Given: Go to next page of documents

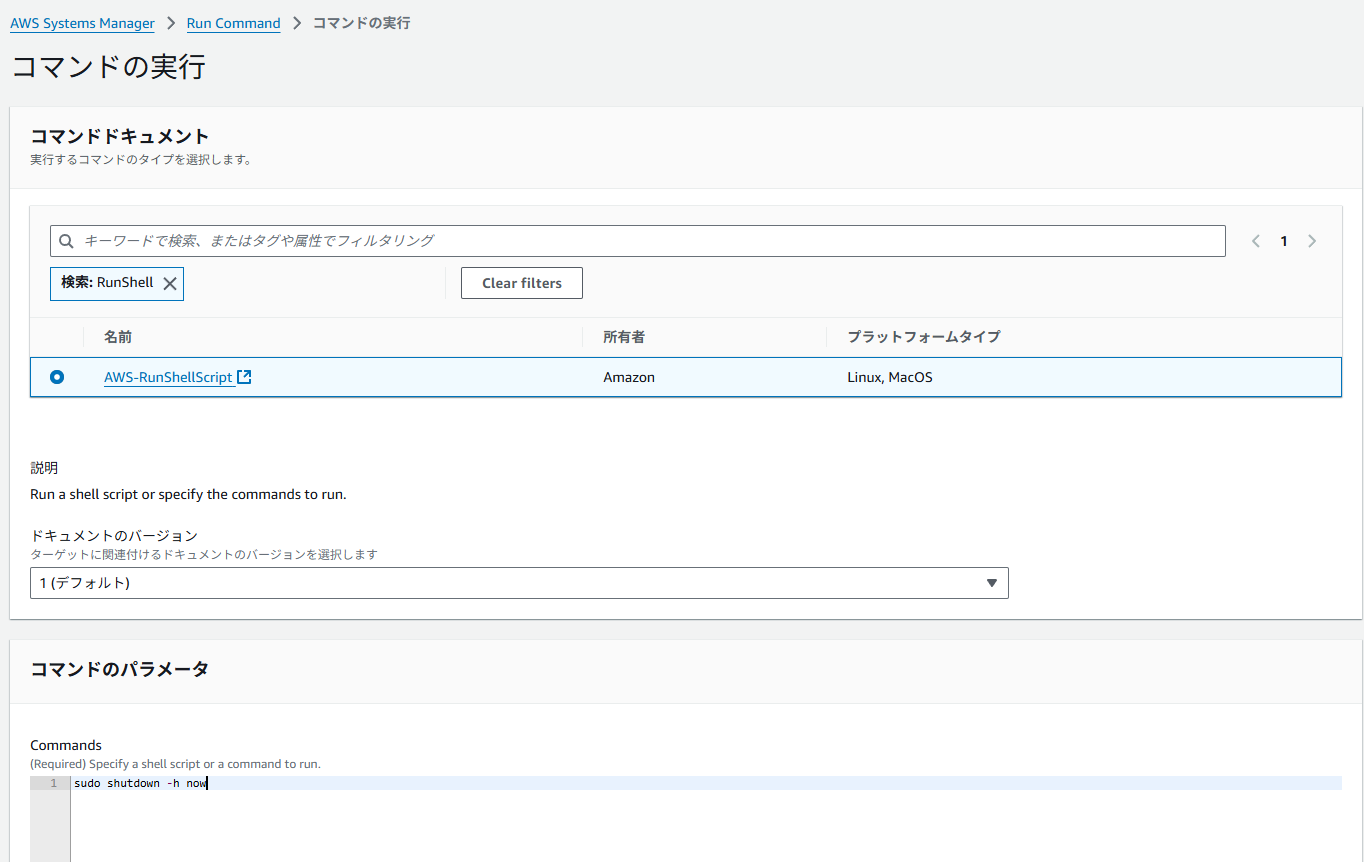Looking at the screenshot, I should point(1312,241).
